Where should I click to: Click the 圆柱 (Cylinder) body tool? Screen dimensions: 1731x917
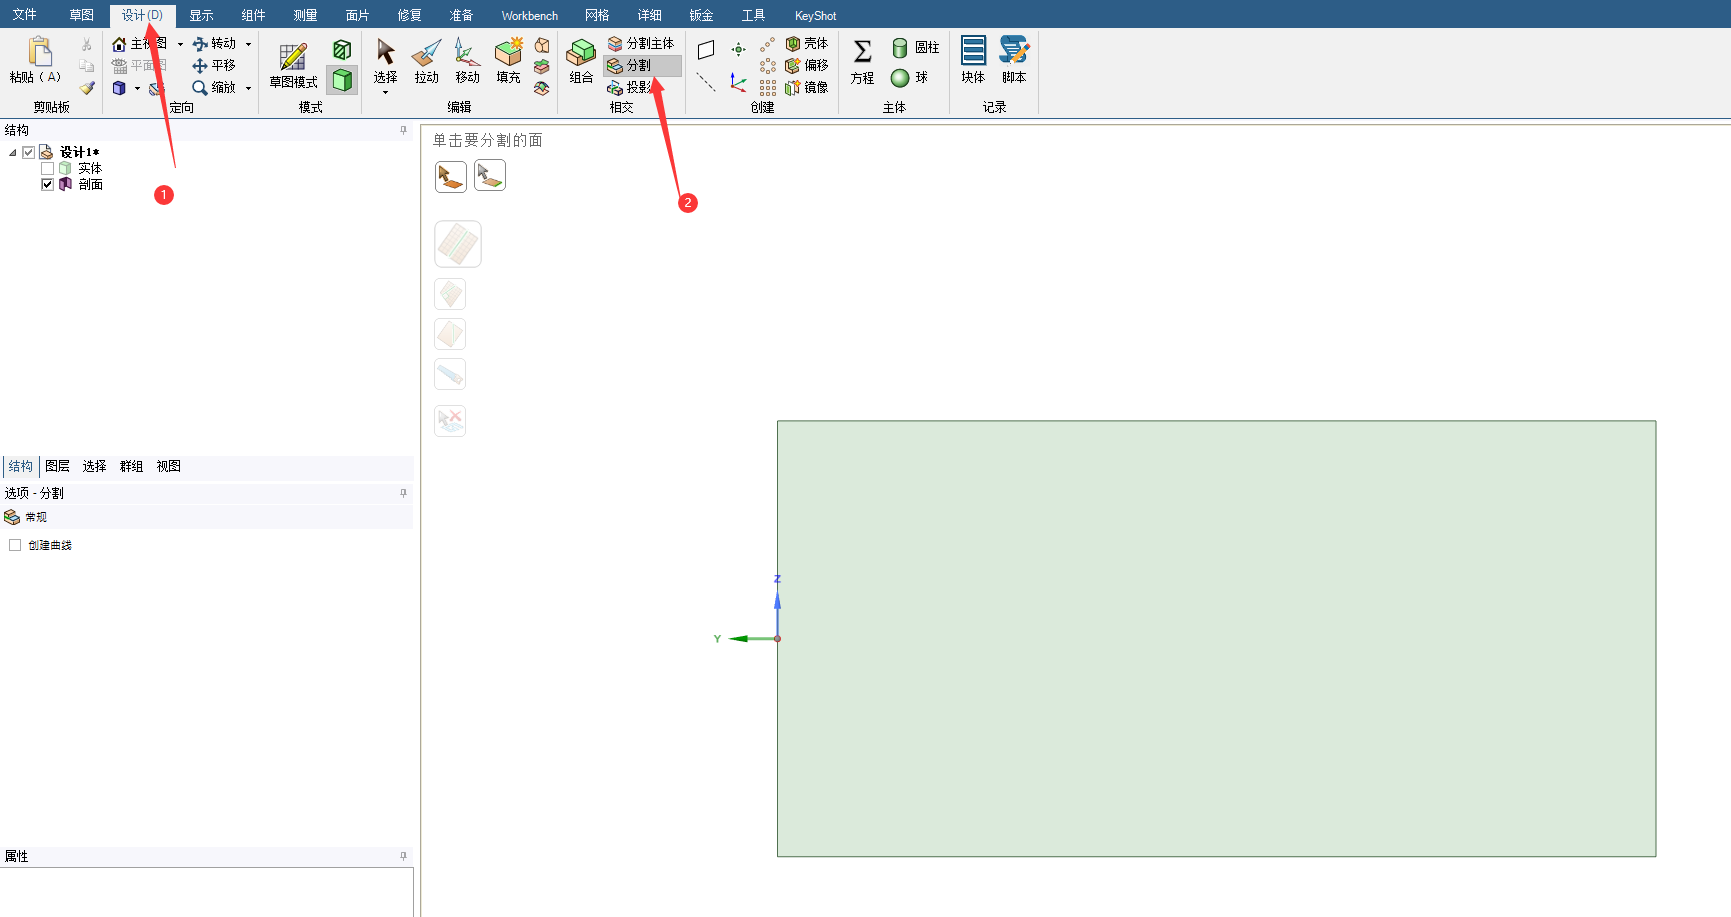pyautogui.click(x=915, y=47)
